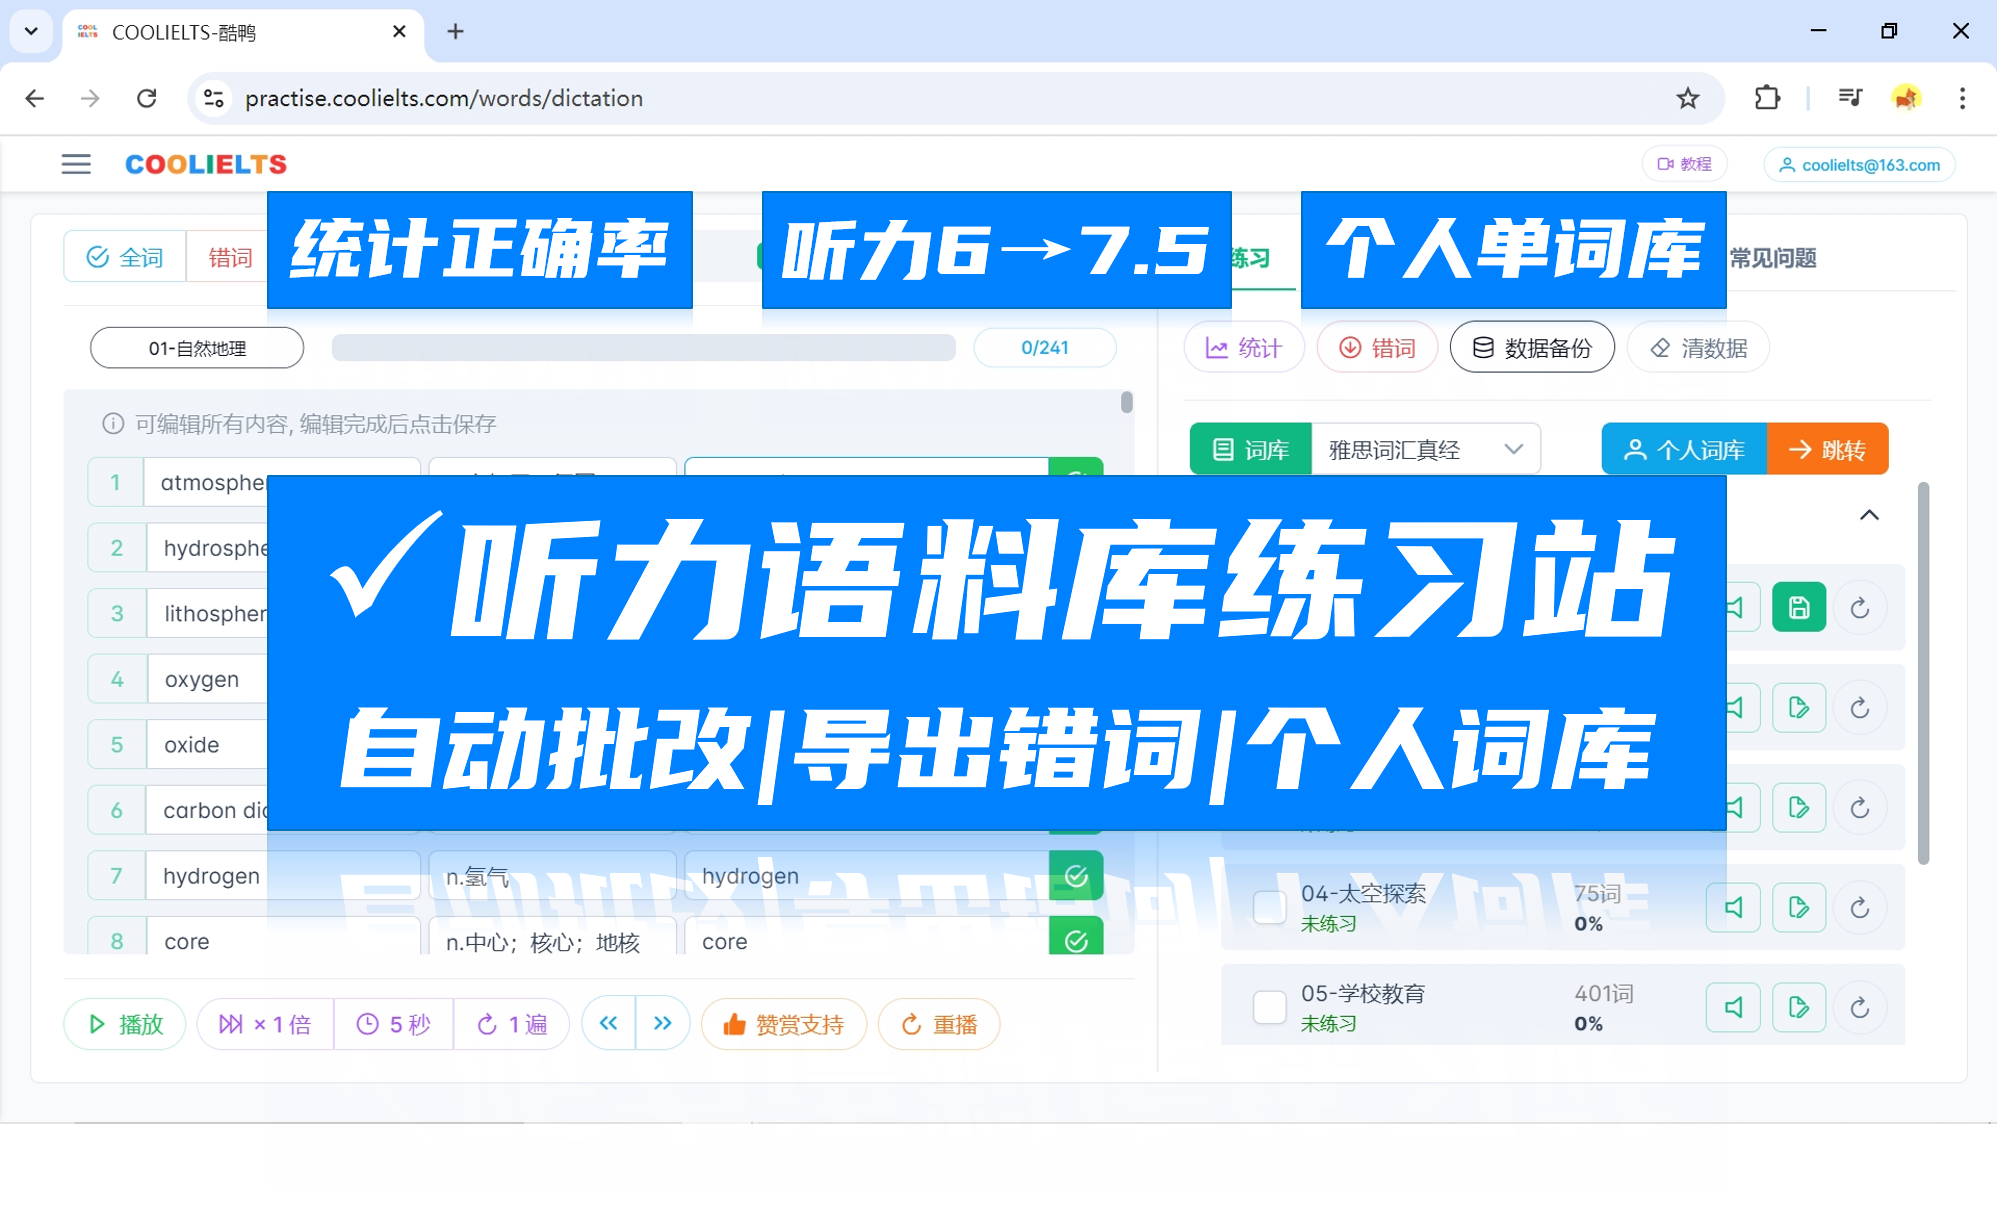The width and height of the screenshot is (1997, 1231).
Task: Click the word list vertical scrollbar
Action: (x=1127, y=402)
